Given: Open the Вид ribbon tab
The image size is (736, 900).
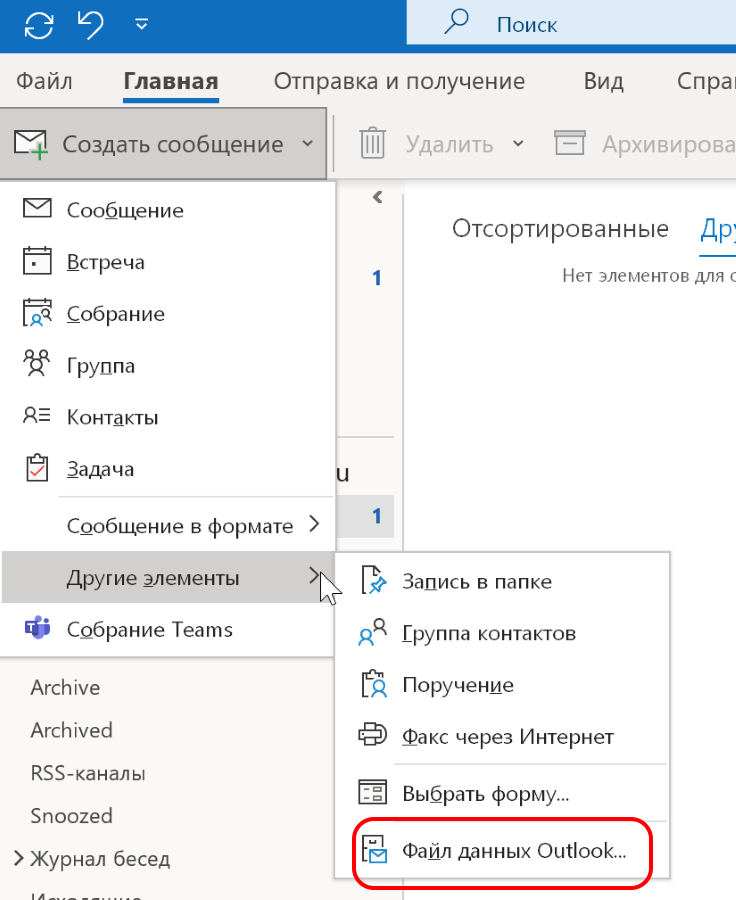Looking at the screenshot, I should [603, 82].
